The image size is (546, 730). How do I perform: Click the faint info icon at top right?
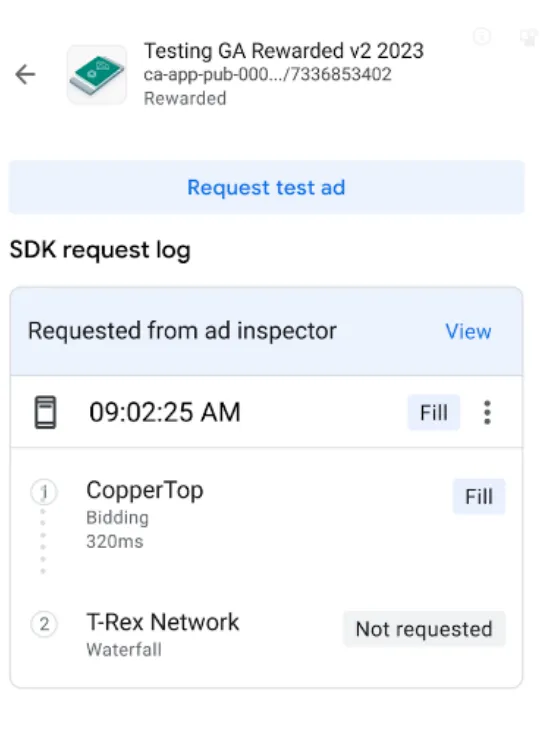tap(482, 36)
